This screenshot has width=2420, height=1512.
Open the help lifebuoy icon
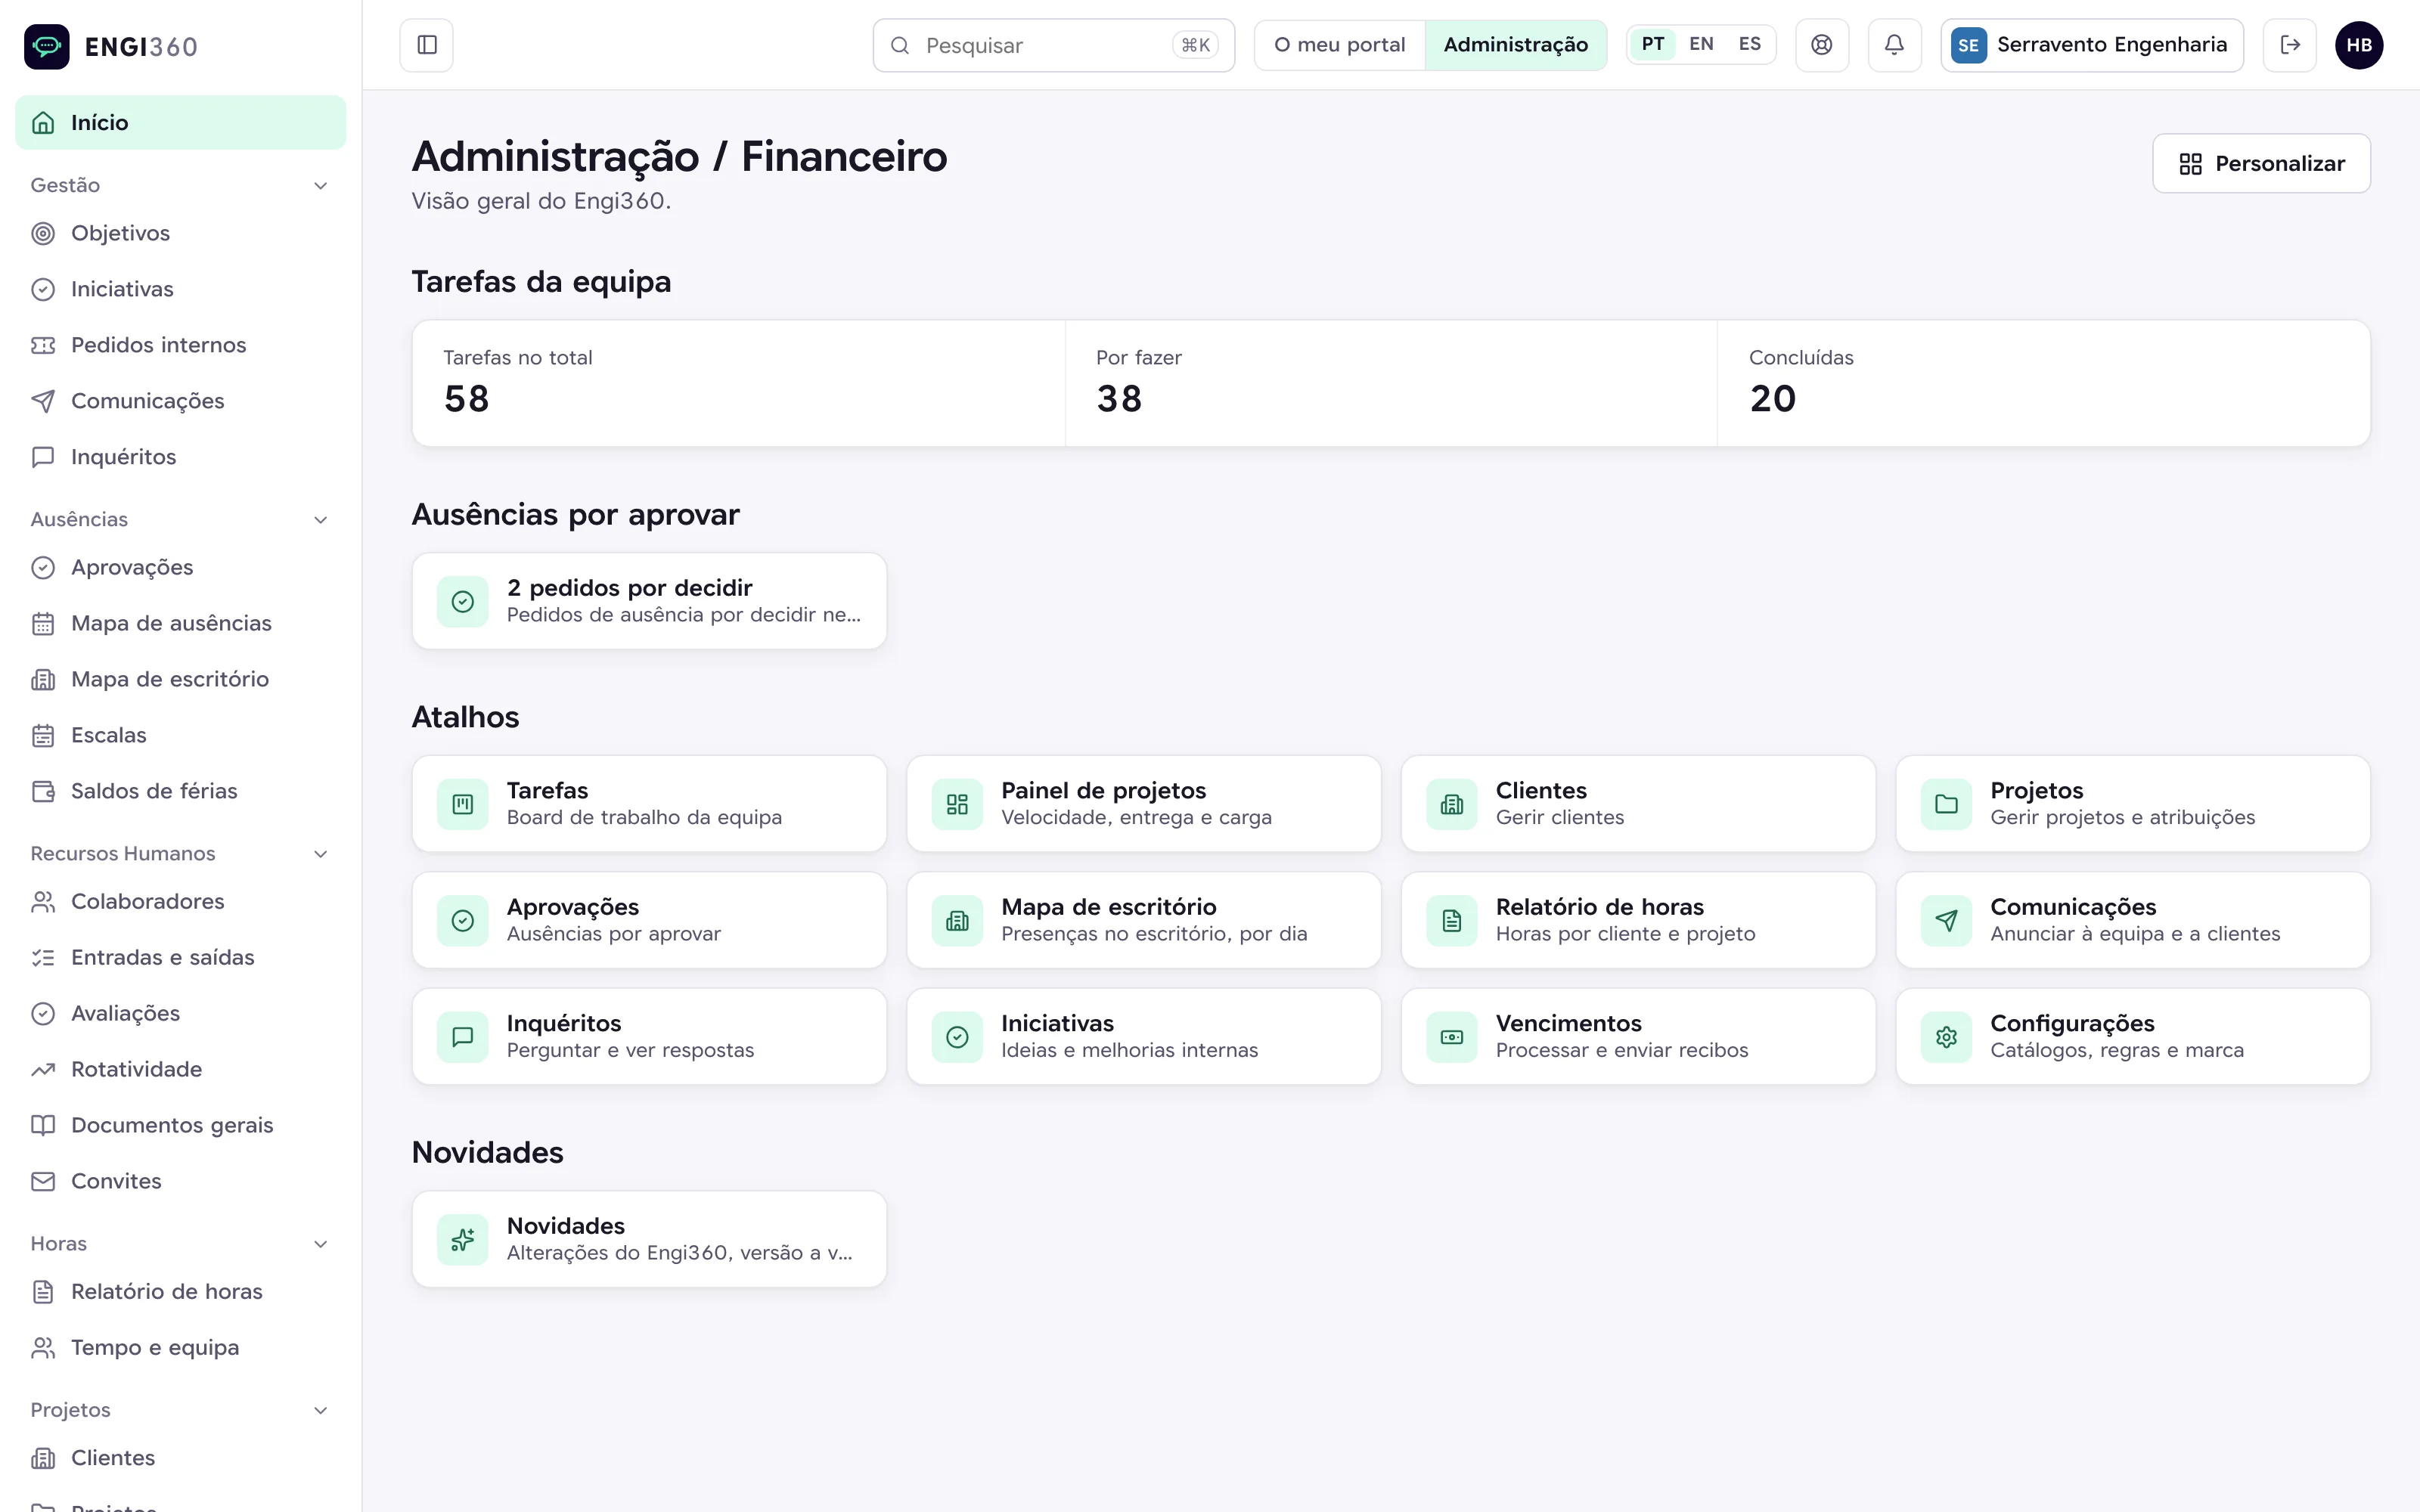tap(1822, 45)
